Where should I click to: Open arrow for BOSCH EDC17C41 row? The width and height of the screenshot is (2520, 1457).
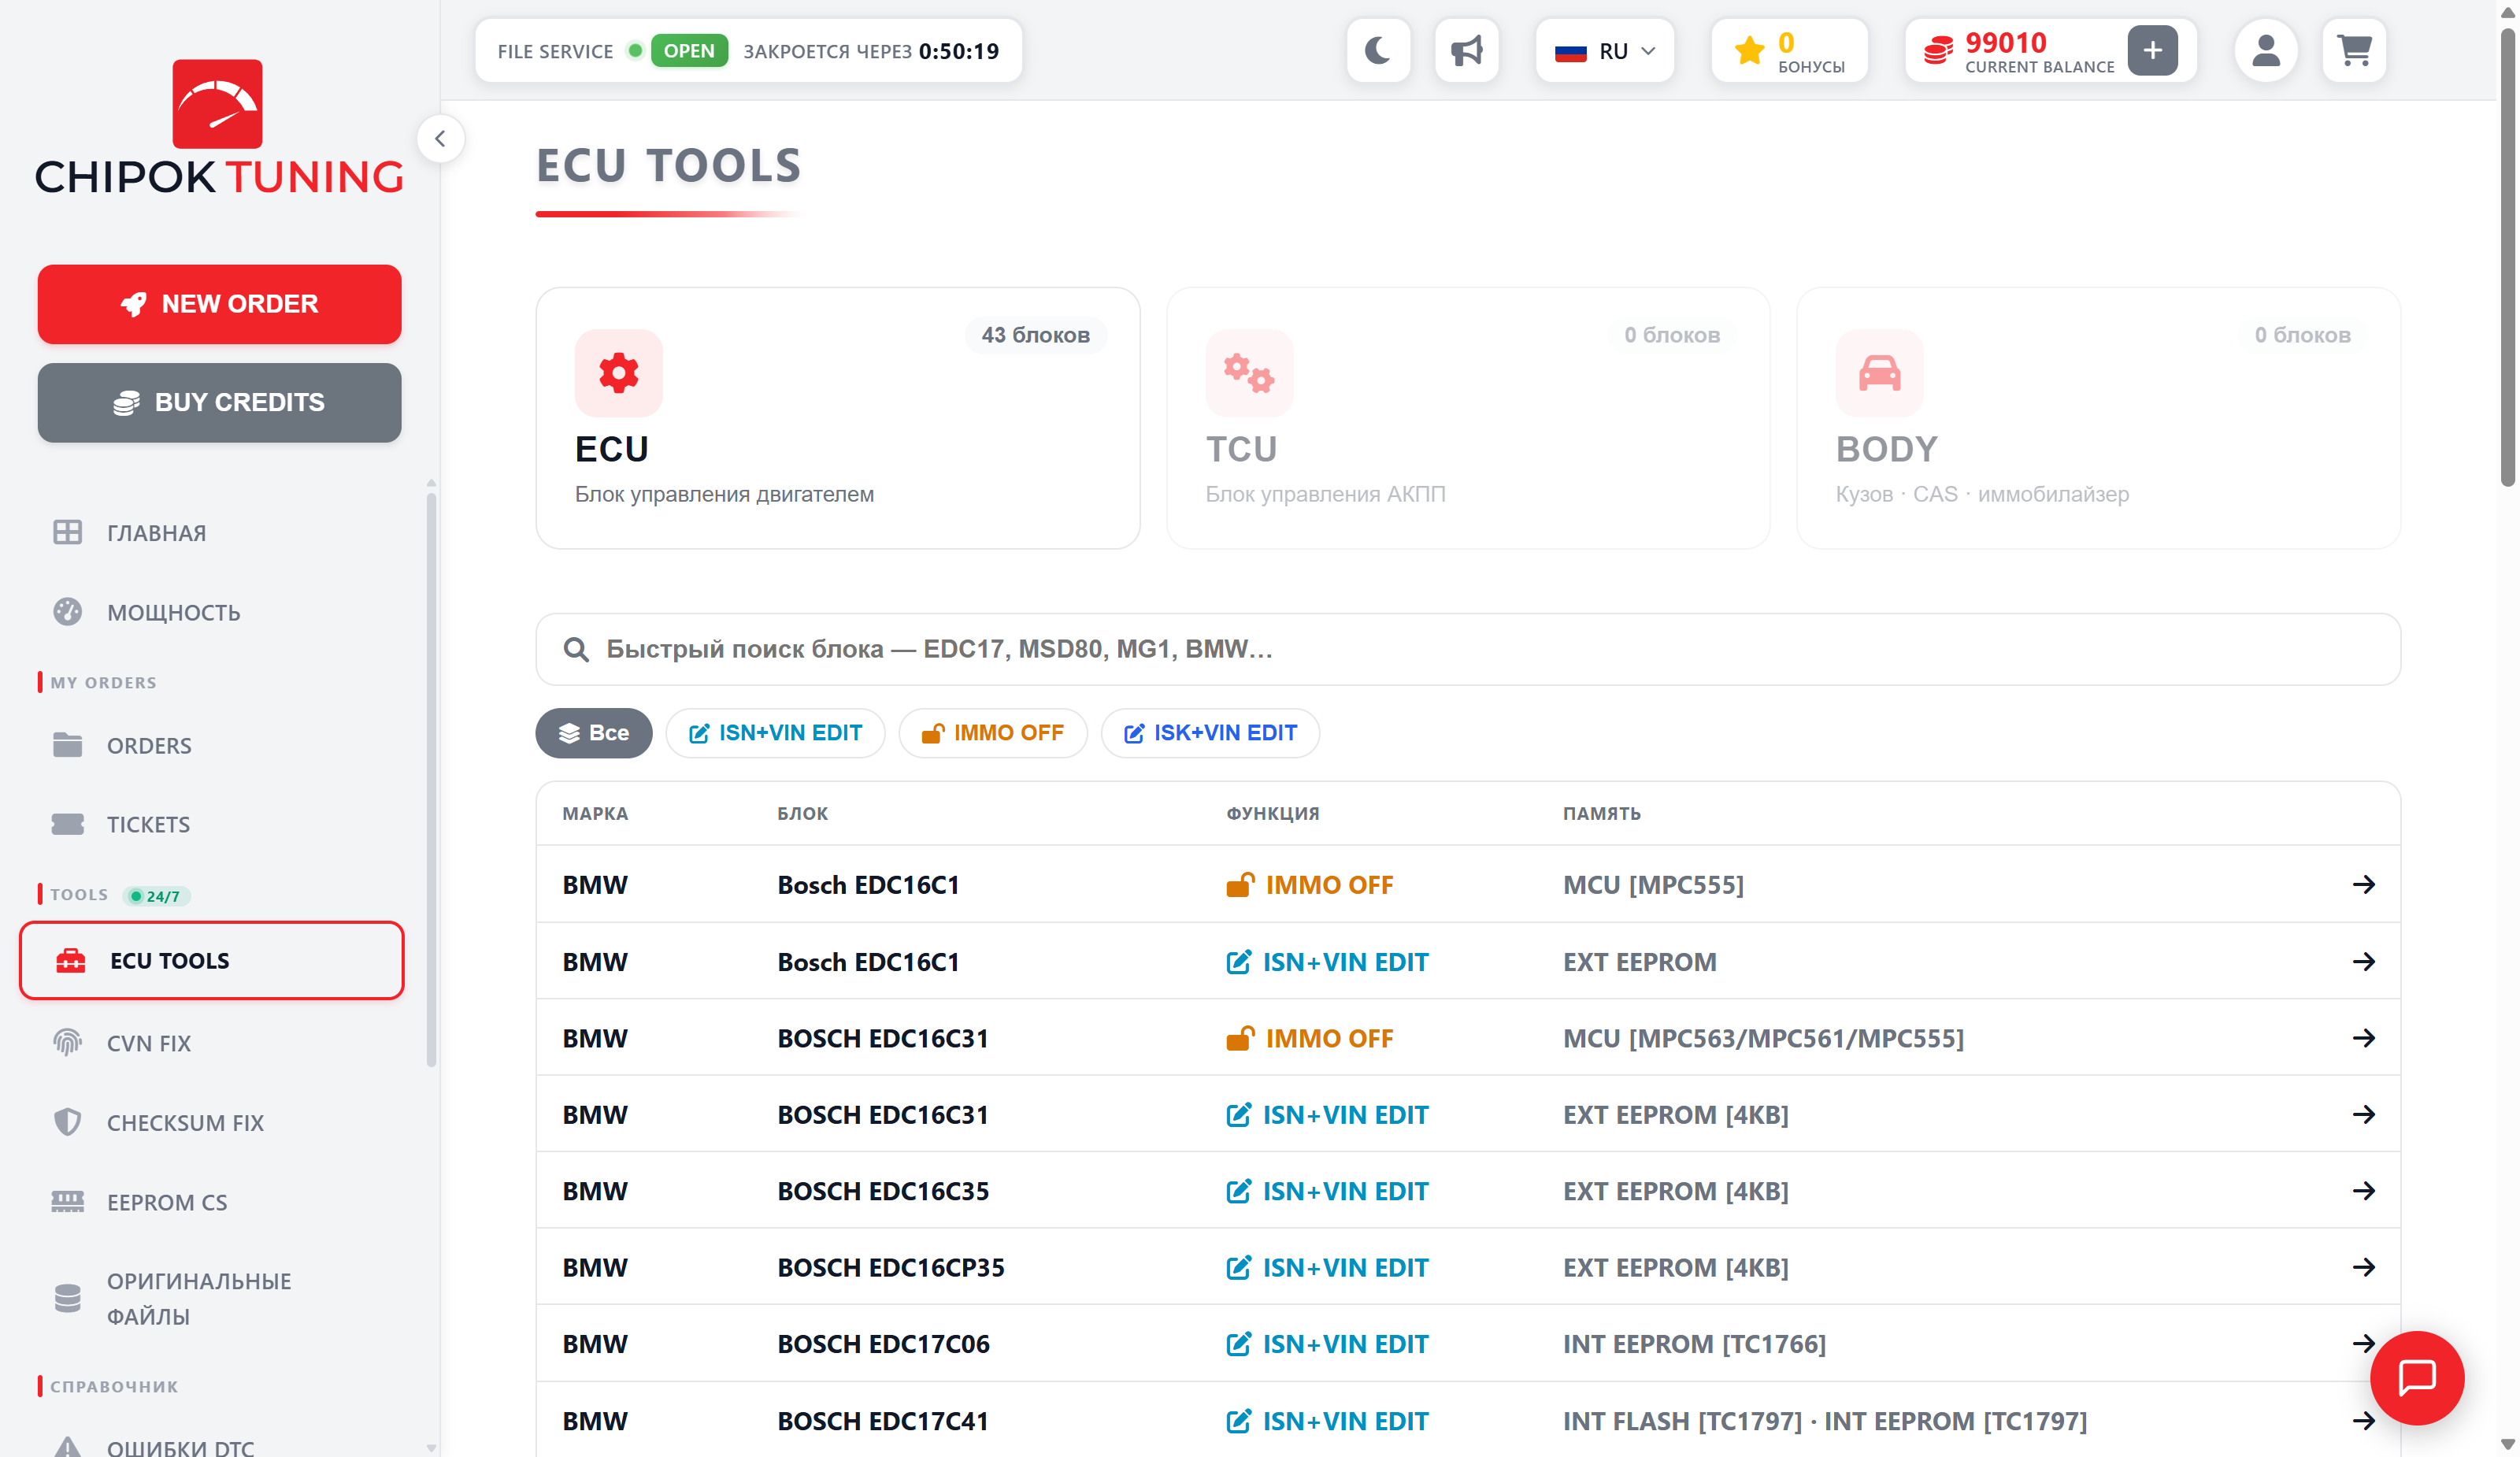pyautogui.click(x=2363, y=1421)
